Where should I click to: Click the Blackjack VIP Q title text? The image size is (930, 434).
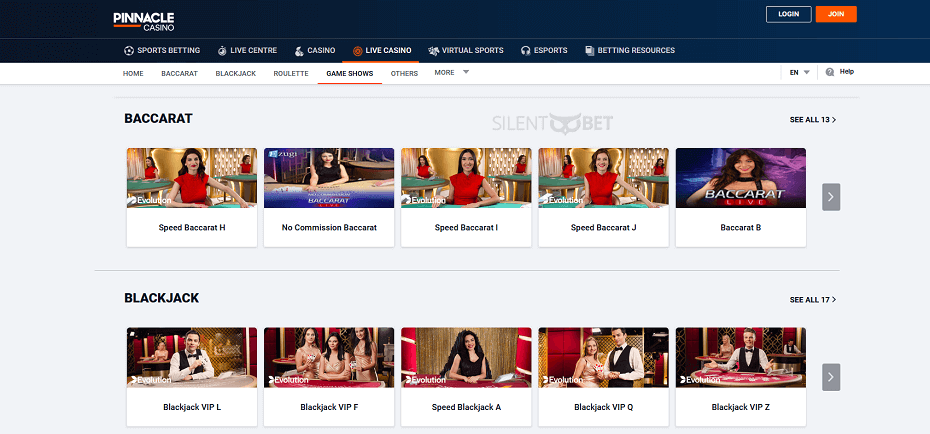(x=603, y=407)
